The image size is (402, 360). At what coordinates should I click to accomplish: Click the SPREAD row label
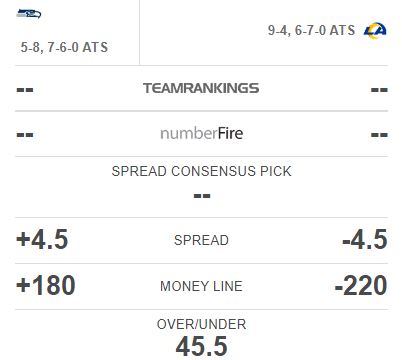click(x=201, y=240)
